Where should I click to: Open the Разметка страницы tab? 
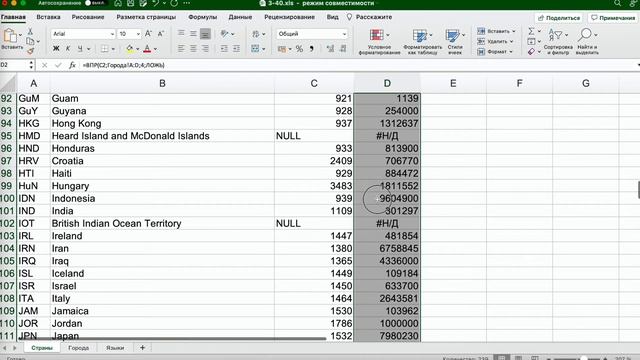tap(146, 17)
